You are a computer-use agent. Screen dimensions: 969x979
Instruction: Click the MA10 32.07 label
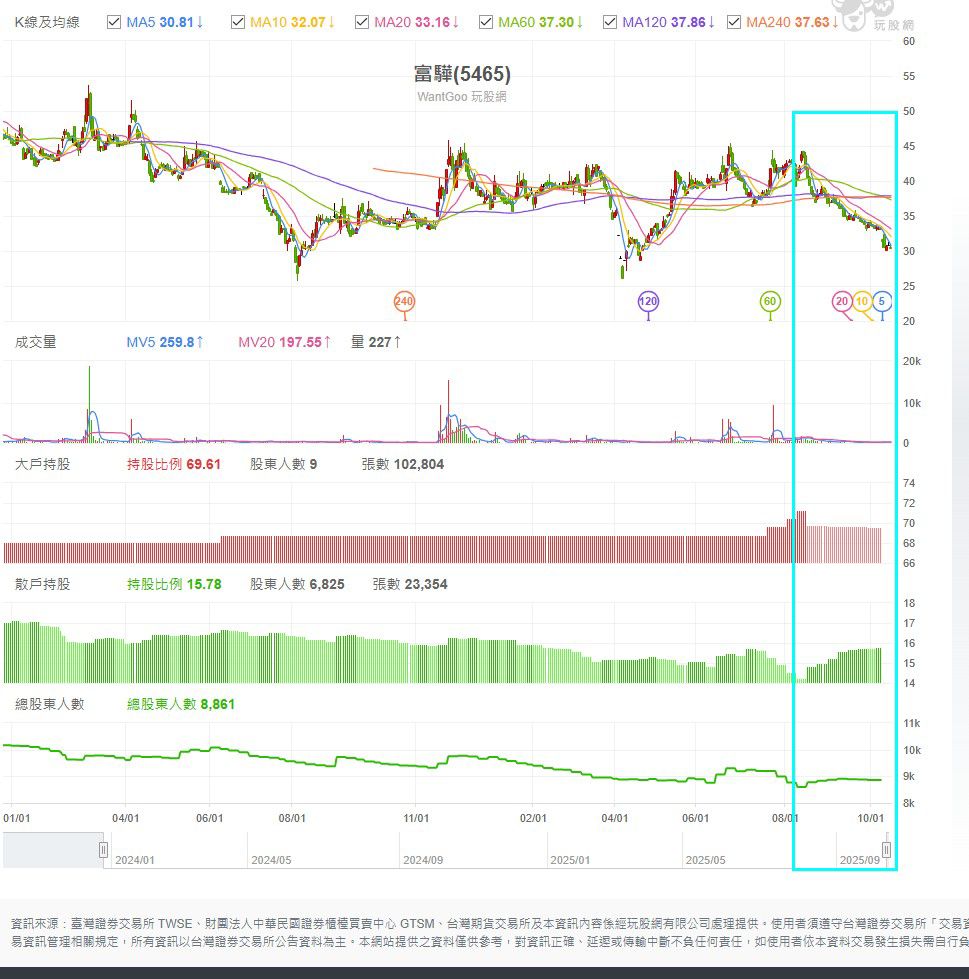tap(292, 22)
